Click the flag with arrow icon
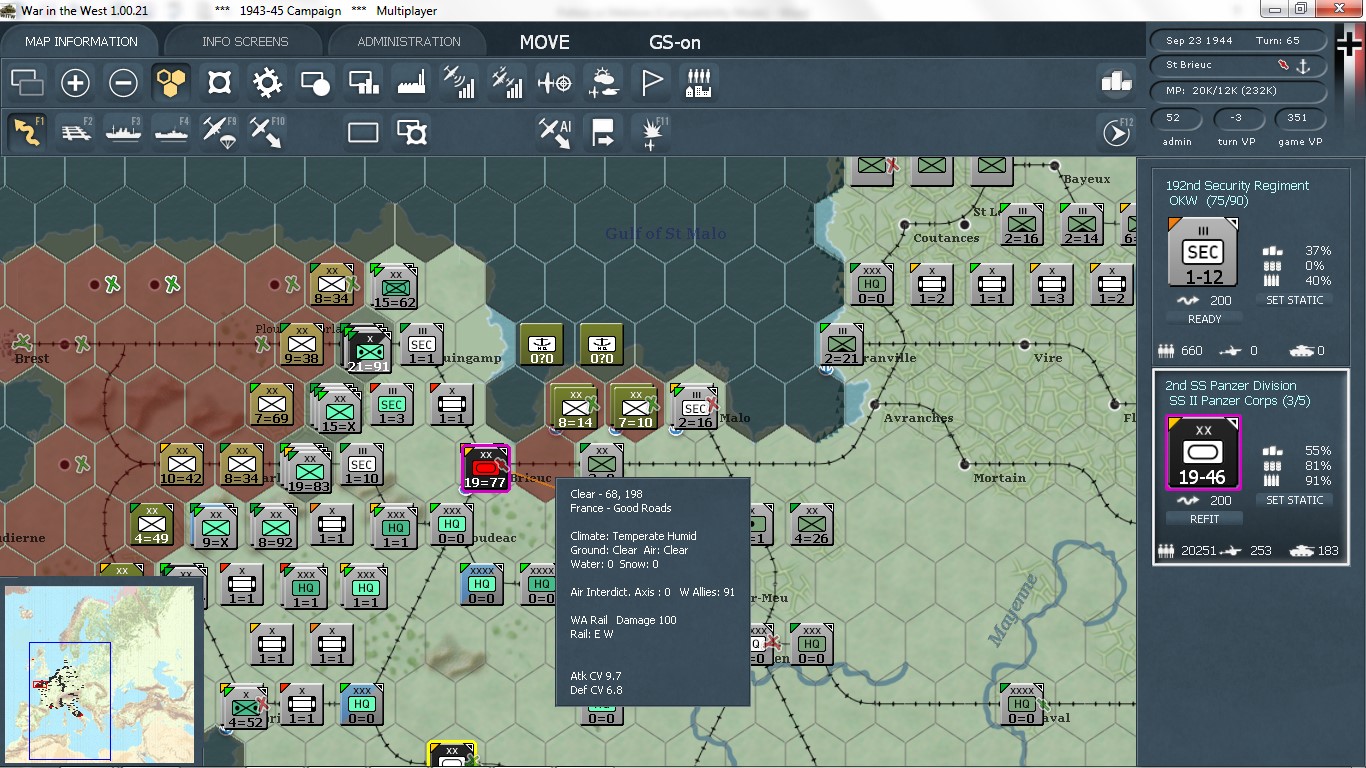 (603, 132)
